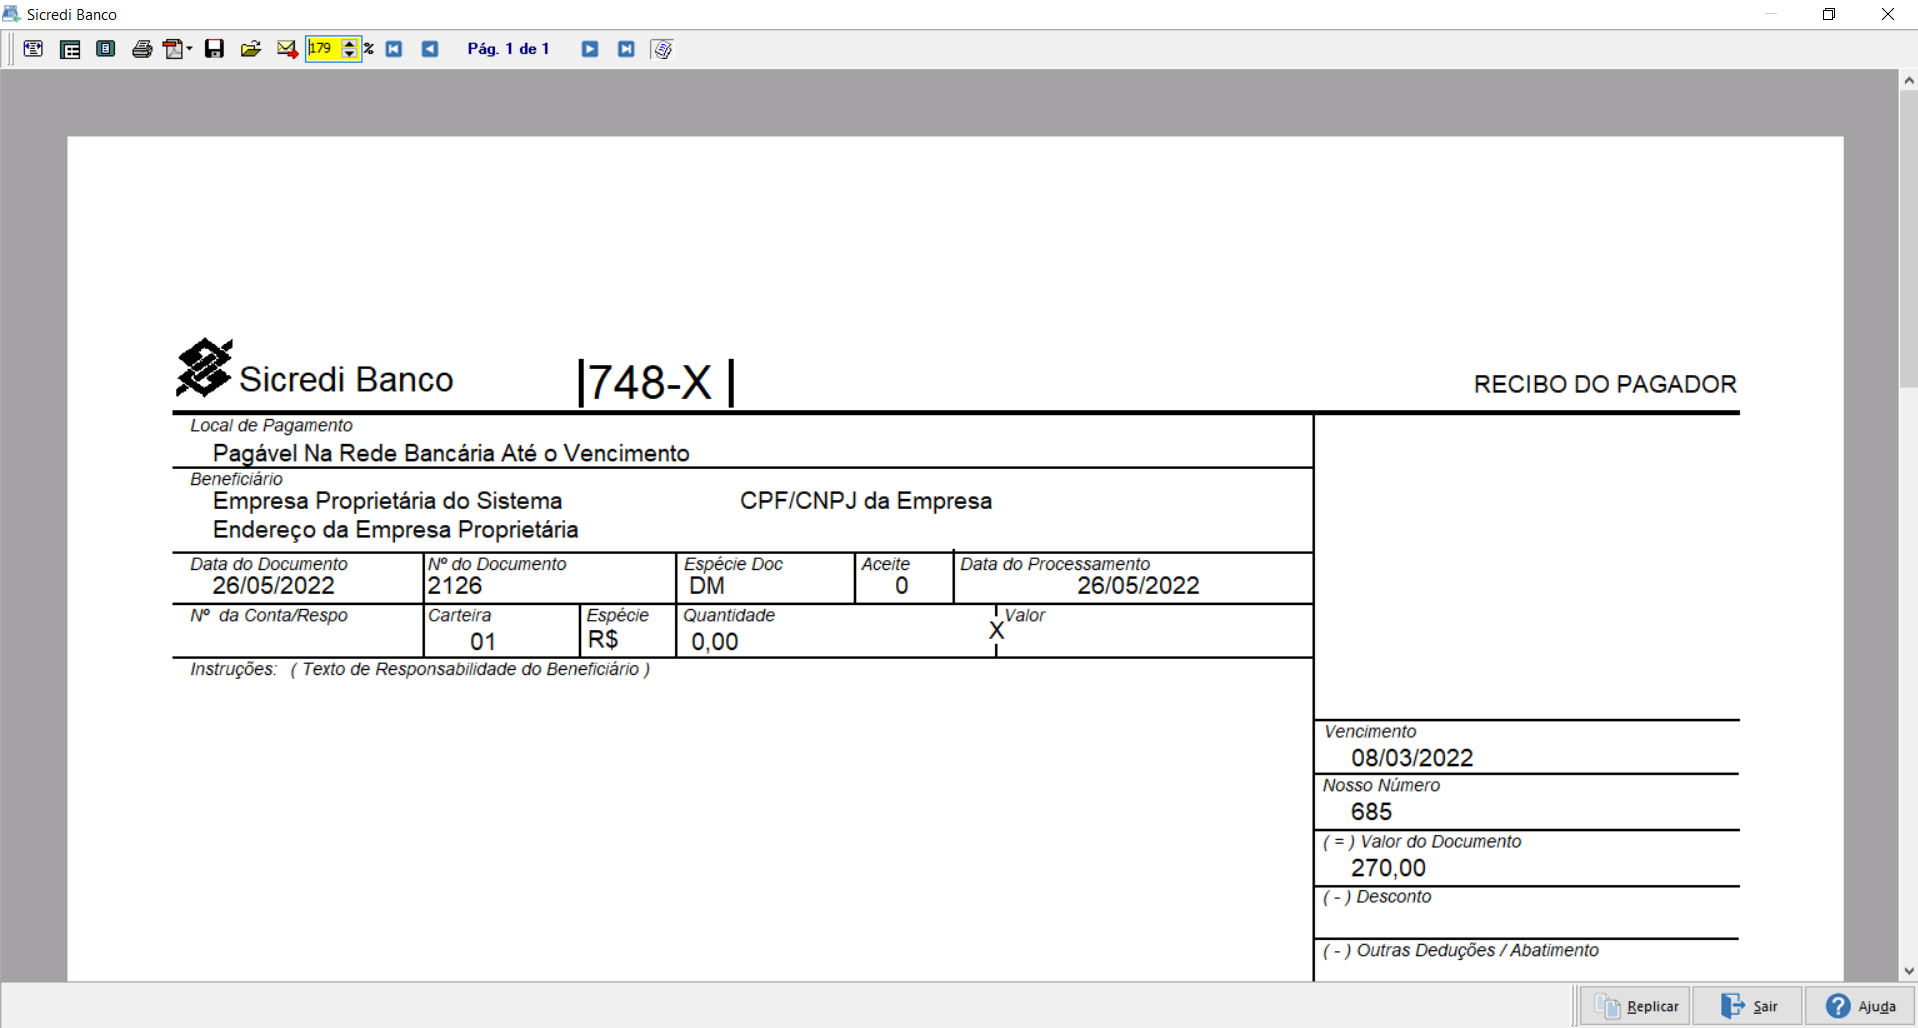1918x1028 pixels.
Task: Go to the previous page
Action: 430,49
